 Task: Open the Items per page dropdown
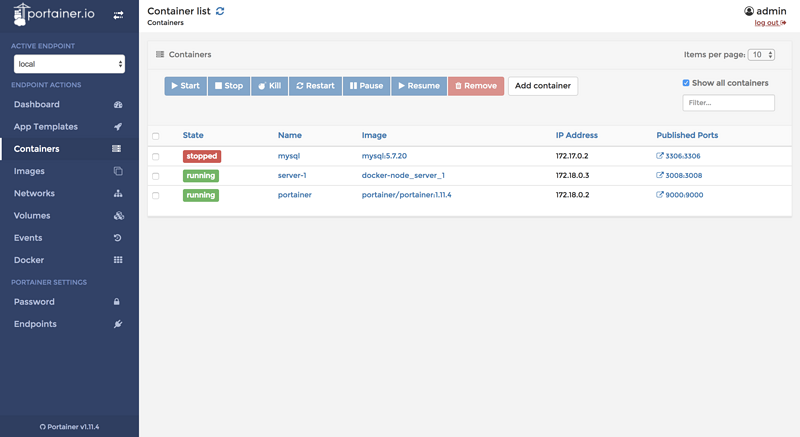[x=761, y=55]
